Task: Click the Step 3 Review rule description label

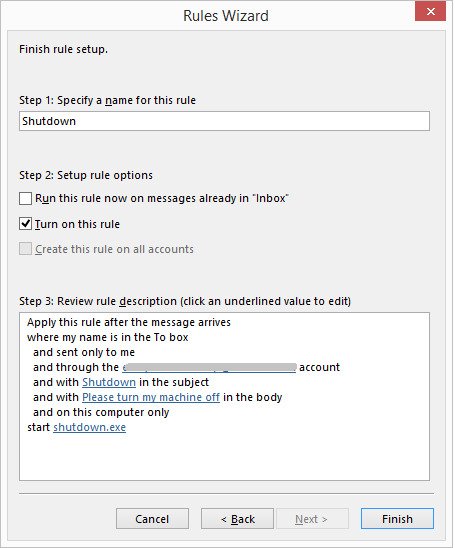Action: [185, 301]
